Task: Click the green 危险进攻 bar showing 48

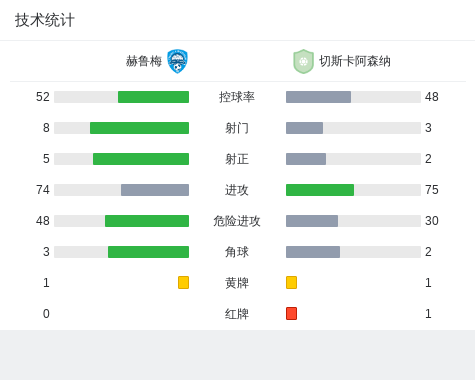Action: (147, 221)
